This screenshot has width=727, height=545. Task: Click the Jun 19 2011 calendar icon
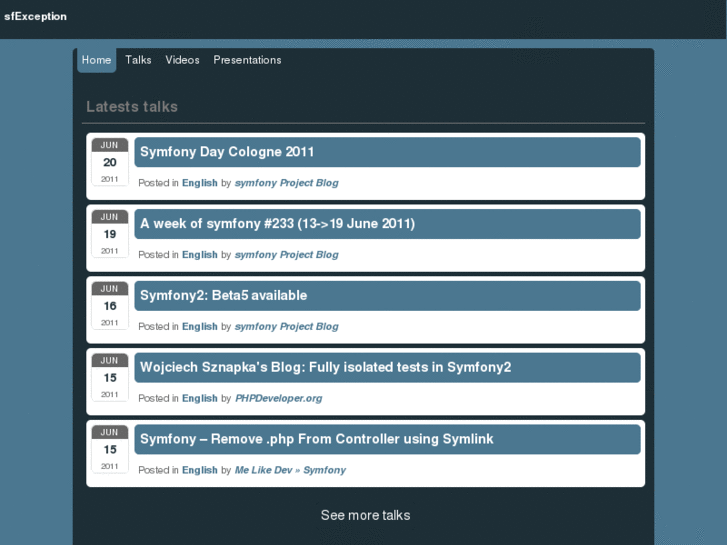(x=110, y=234)
